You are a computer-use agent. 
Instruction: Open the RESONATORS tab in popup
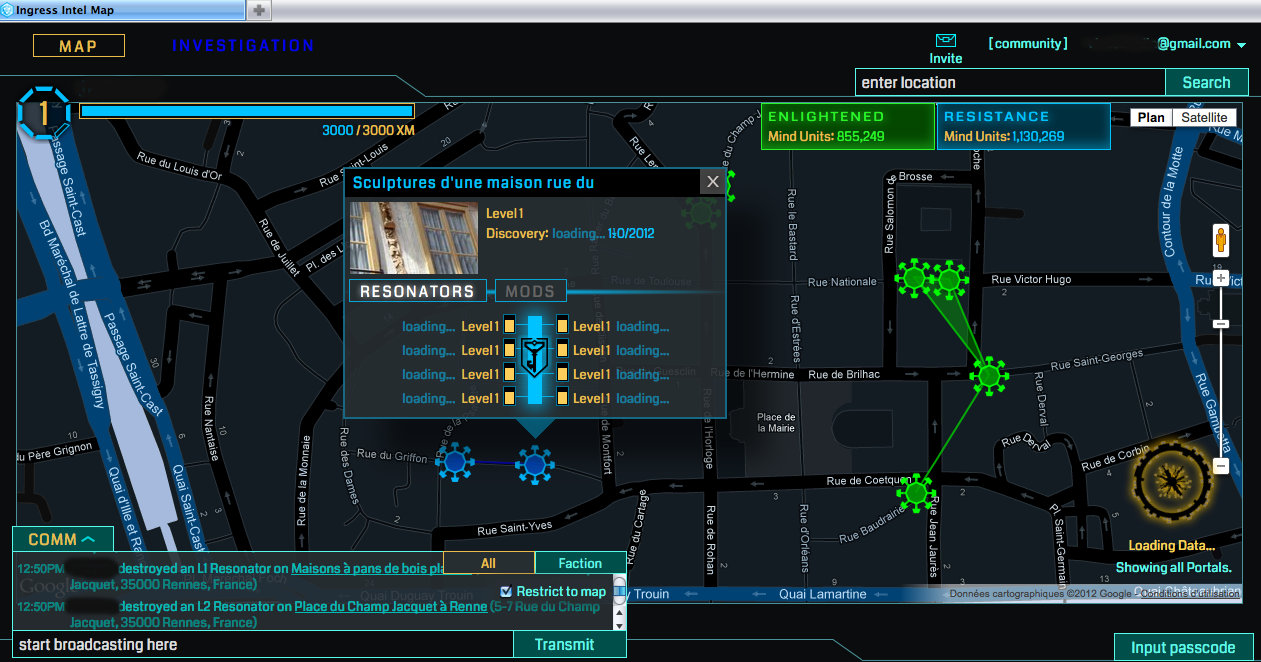(x=417, y=292)
